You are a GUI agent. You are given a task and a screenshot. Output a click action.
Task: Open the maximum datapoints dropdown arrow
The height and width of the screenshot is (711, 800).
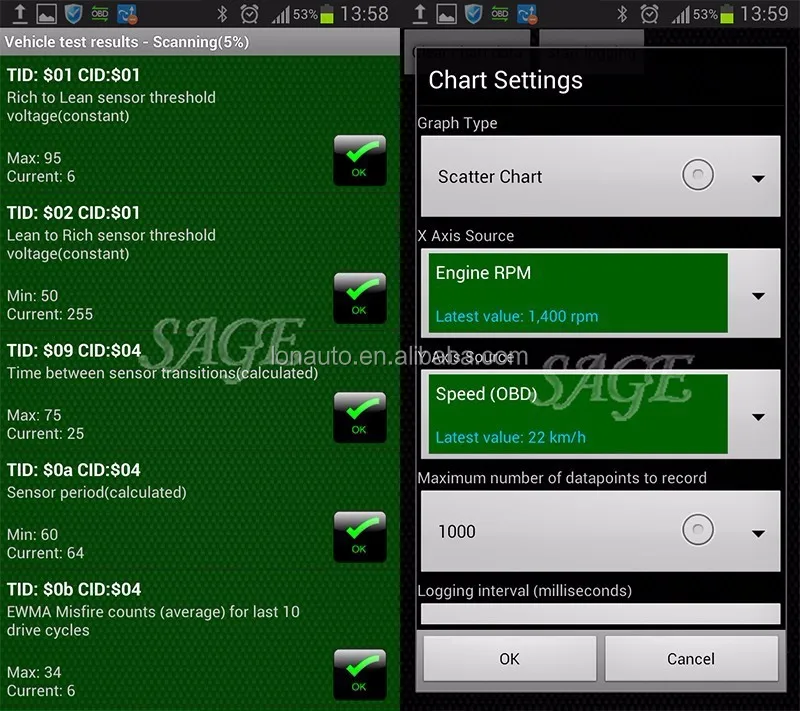pos(758,533)
